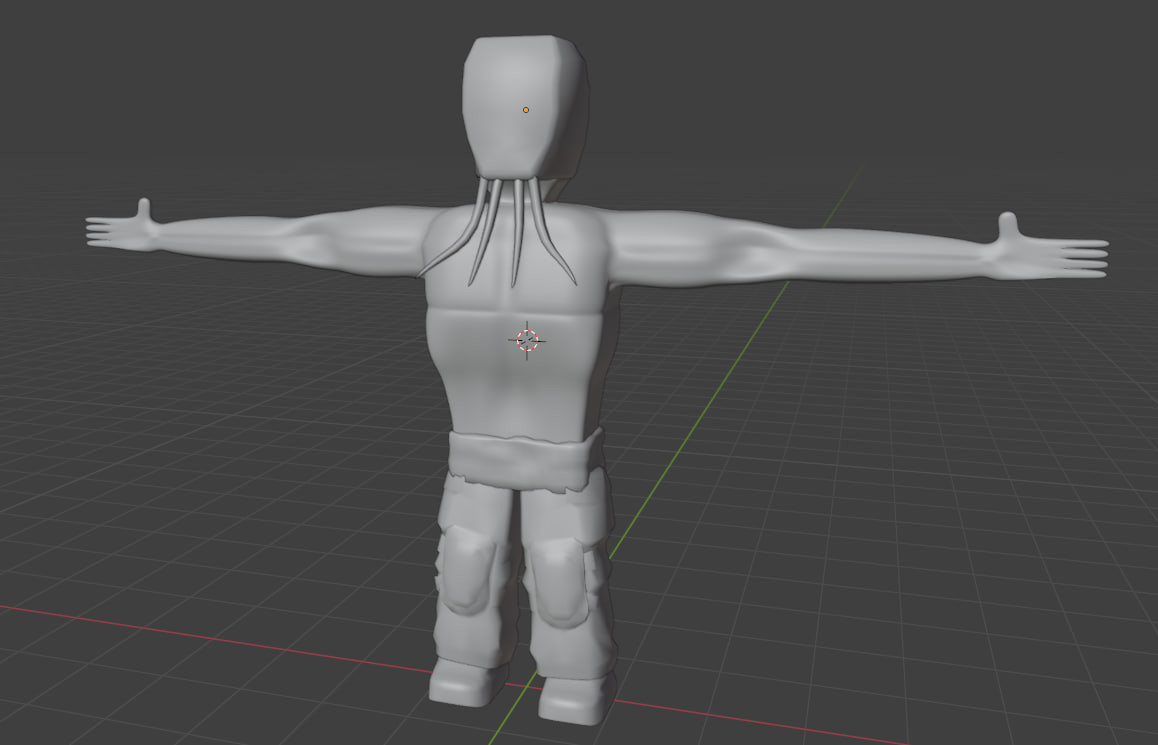Click the hand at the viewport's left side

click(125, 228)
